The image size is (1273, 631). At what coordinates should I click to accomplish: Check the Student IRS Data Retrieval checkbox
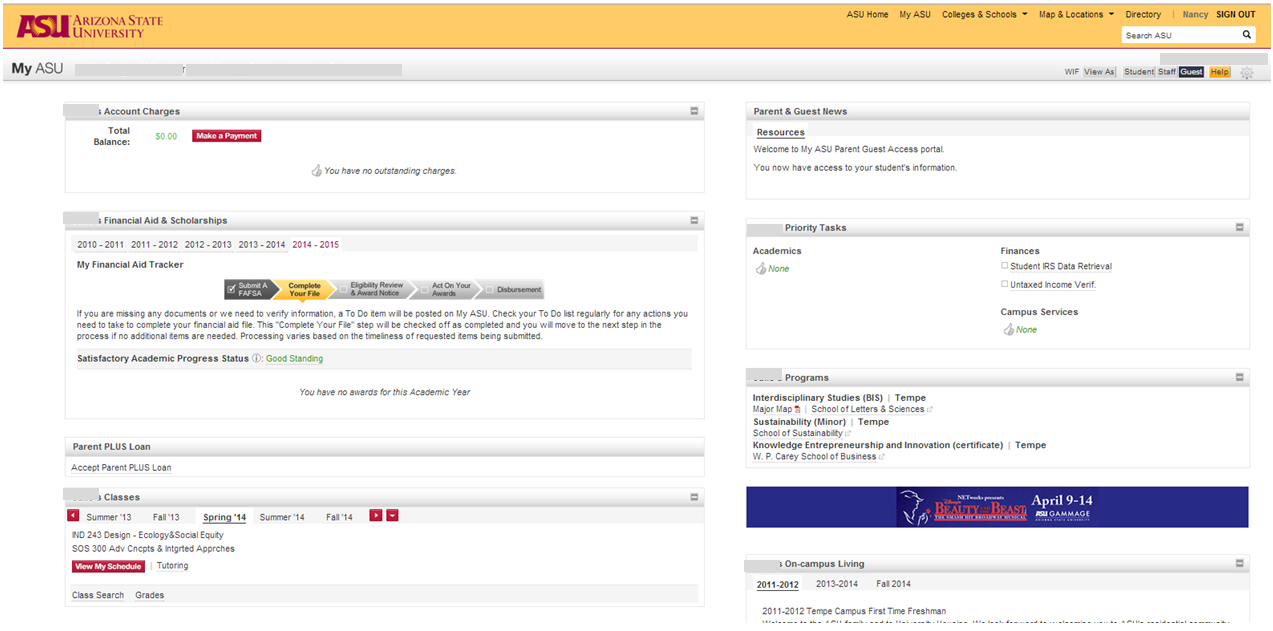click(1004, 266)
